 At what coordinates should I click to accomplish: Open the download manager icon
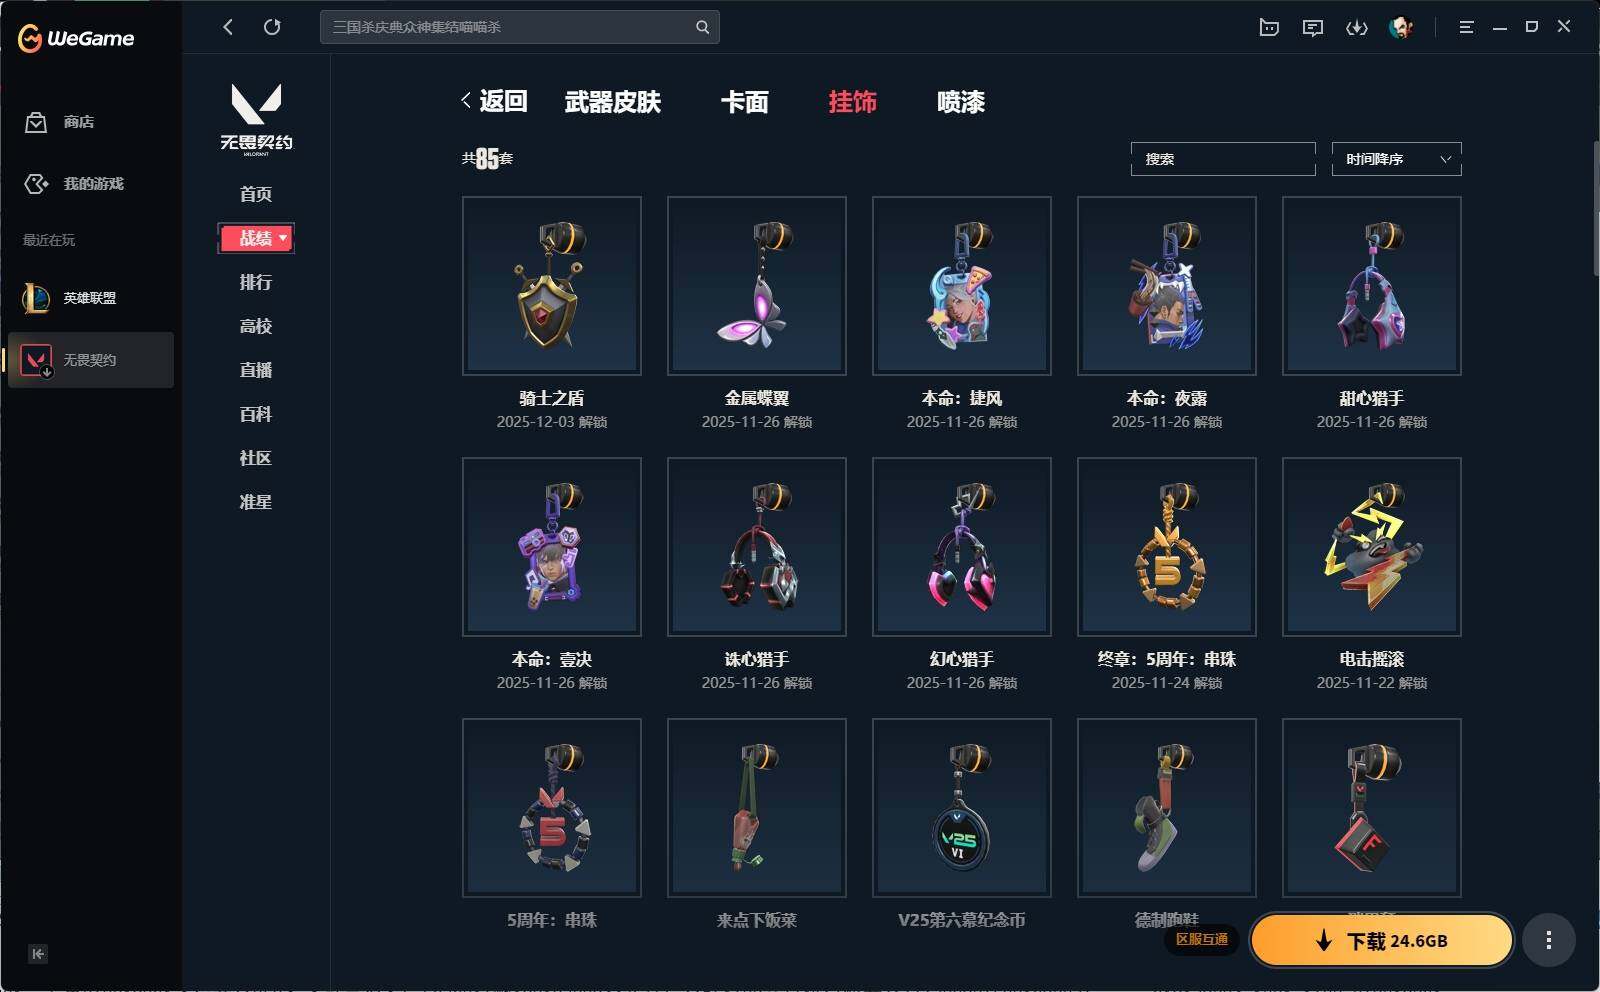(1357, 28)
